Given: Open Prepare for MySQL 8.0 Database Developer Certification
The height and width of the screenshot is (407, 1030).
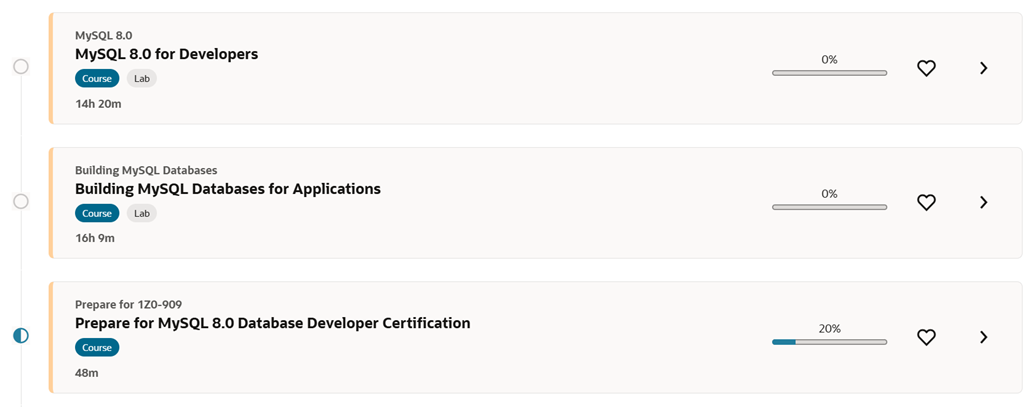Looking at the screenshot, I should [272, 323].
